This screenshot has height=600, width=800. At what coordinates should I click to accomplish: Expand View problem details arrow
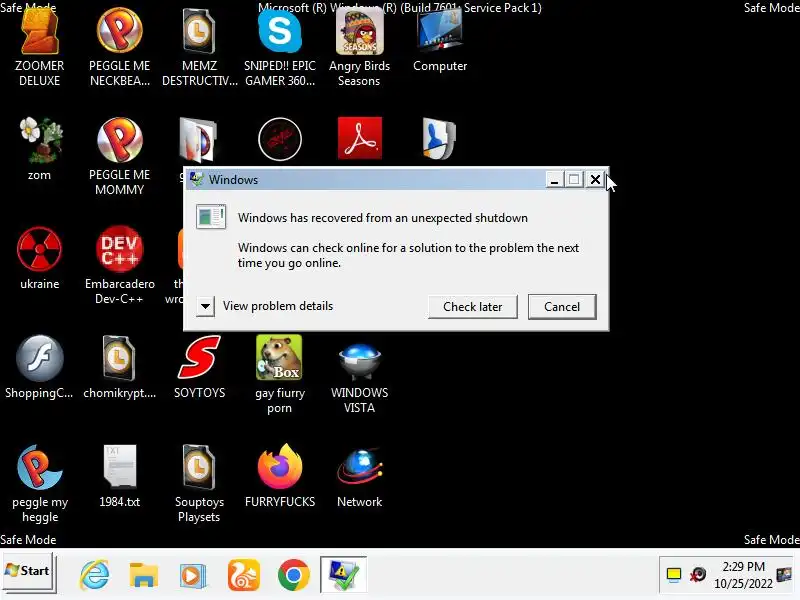pyautogui.click(x=205, y=307)
